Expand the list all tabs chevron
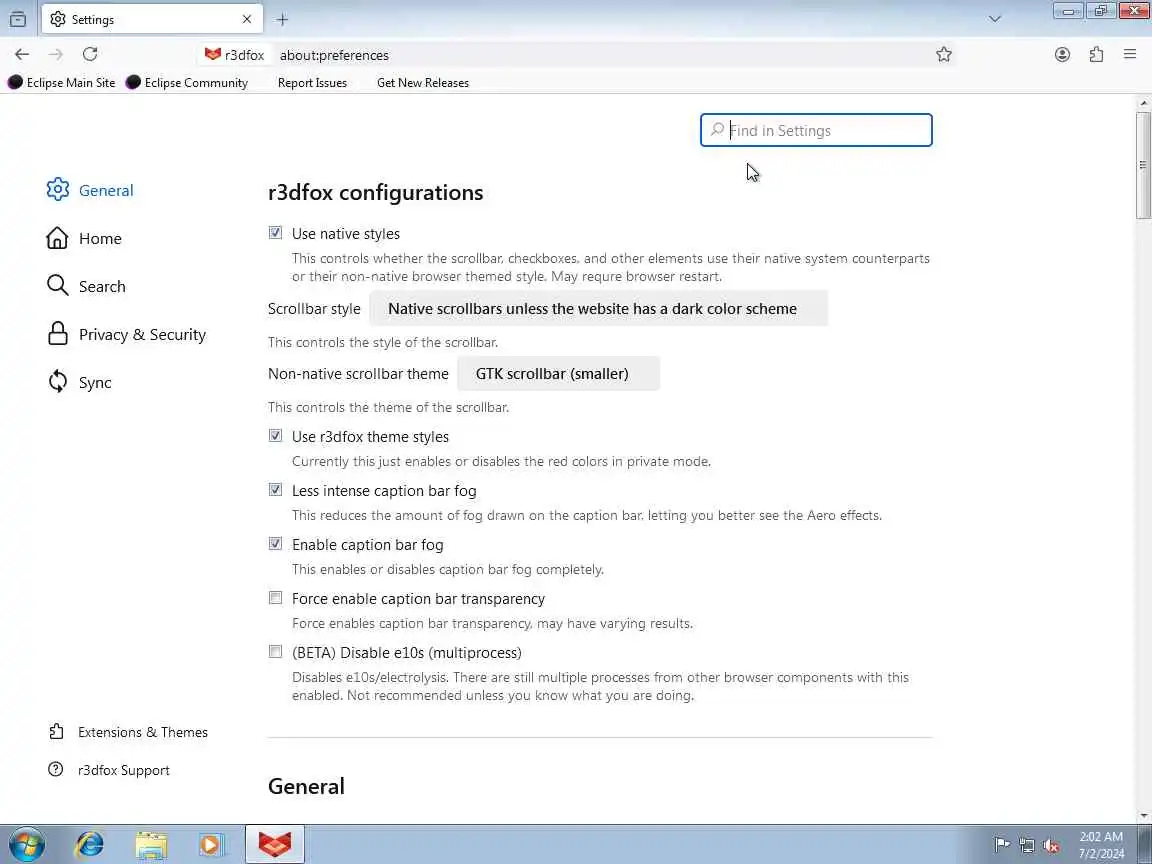Viewport: 1152px width, 864px height. pyautogui.click(x=995, y=19)
